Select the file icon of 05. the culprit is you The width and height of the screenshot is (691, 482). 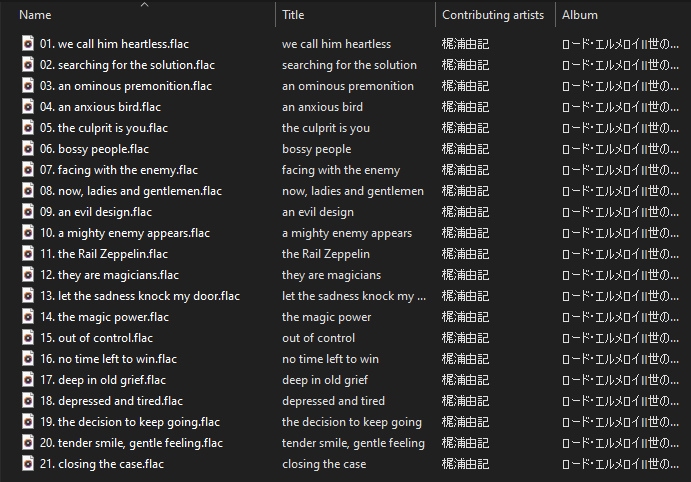(28, 128)
